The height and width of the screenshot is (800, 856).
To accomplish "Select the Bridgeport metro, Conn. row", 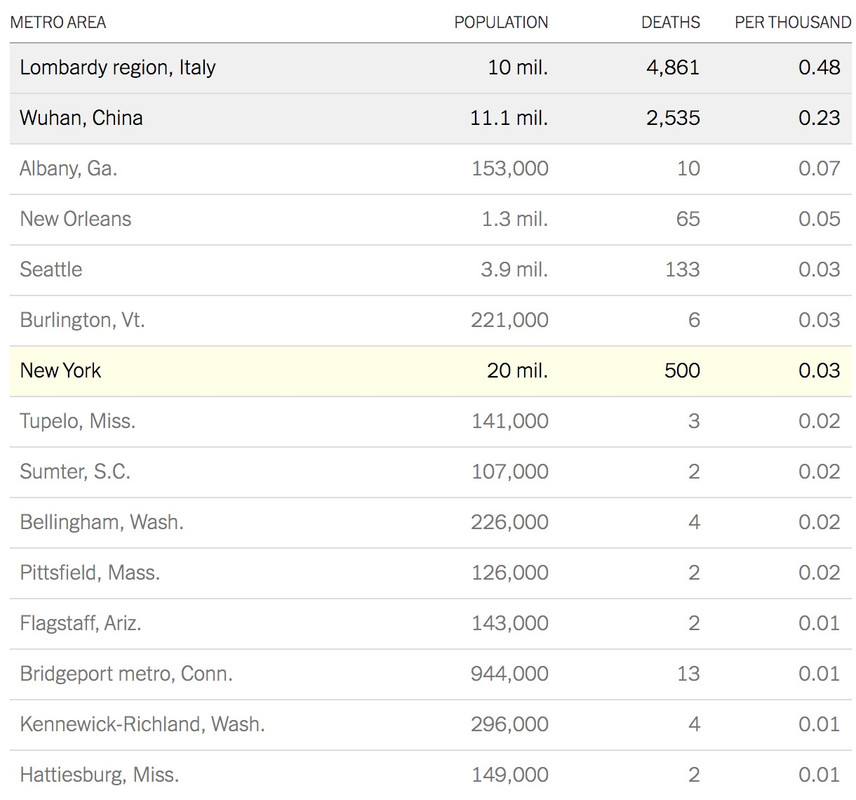I will tap(431, 674).
